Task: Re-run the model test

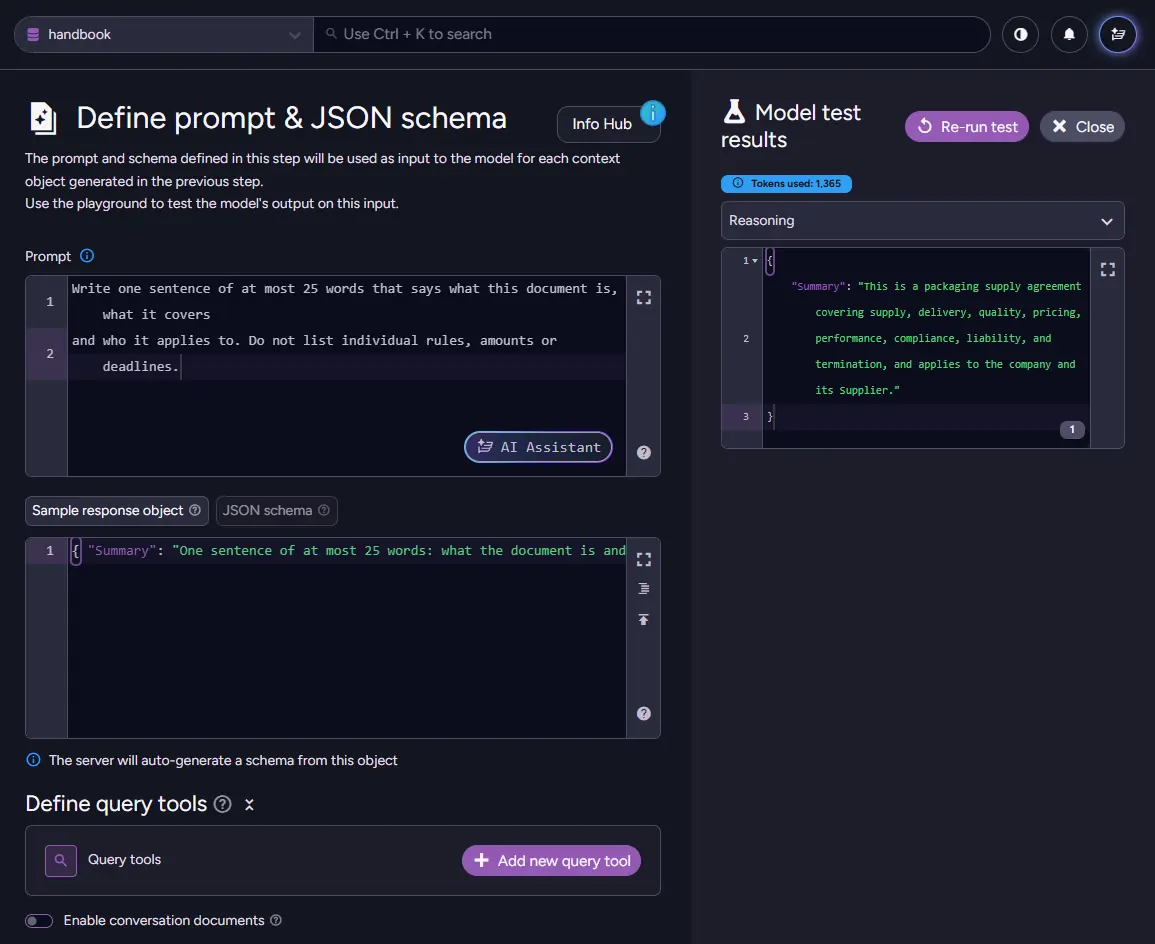Action: (966, 127)
